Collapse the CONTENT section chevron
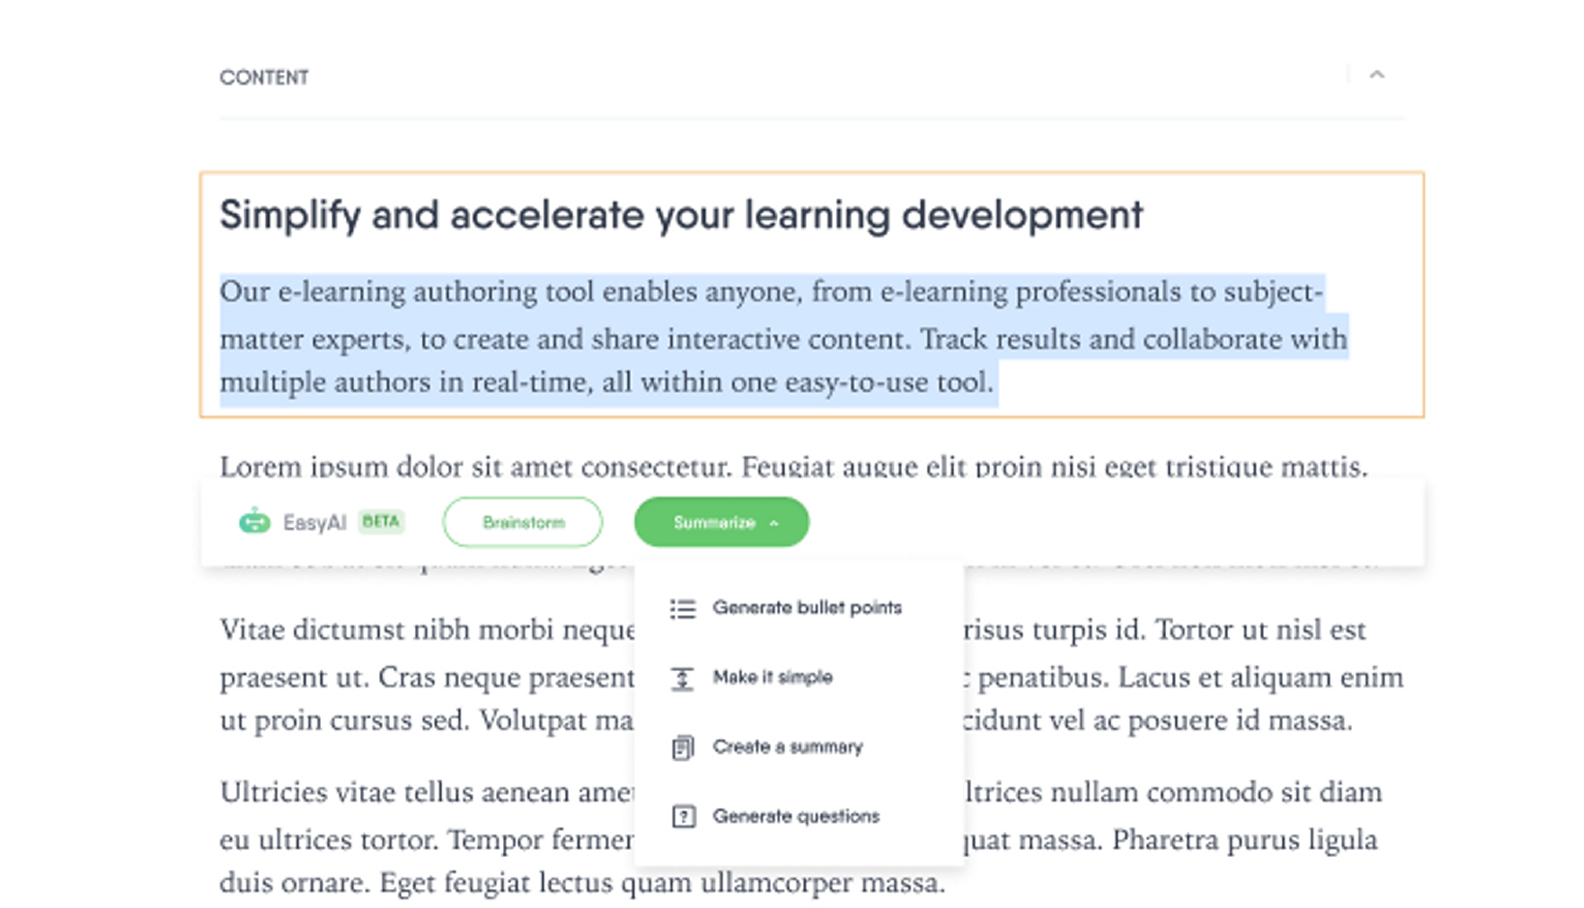Viewport: 1584px width, 908px height. point(1376,75)
